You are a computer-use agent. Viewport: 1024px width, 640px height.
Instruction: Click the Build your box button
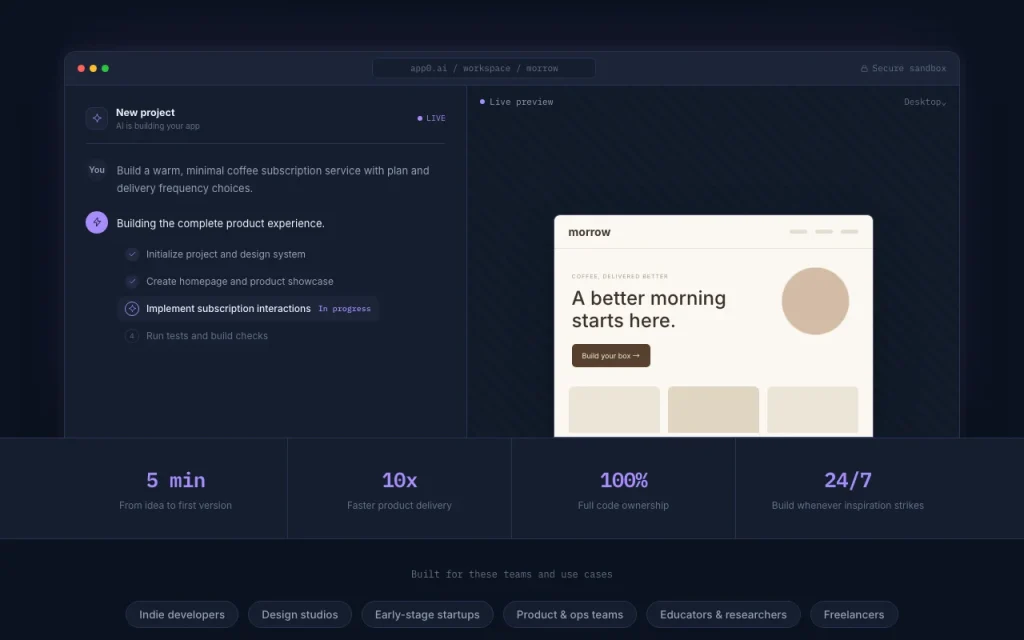pyautogui.click(x=611, y=356)
